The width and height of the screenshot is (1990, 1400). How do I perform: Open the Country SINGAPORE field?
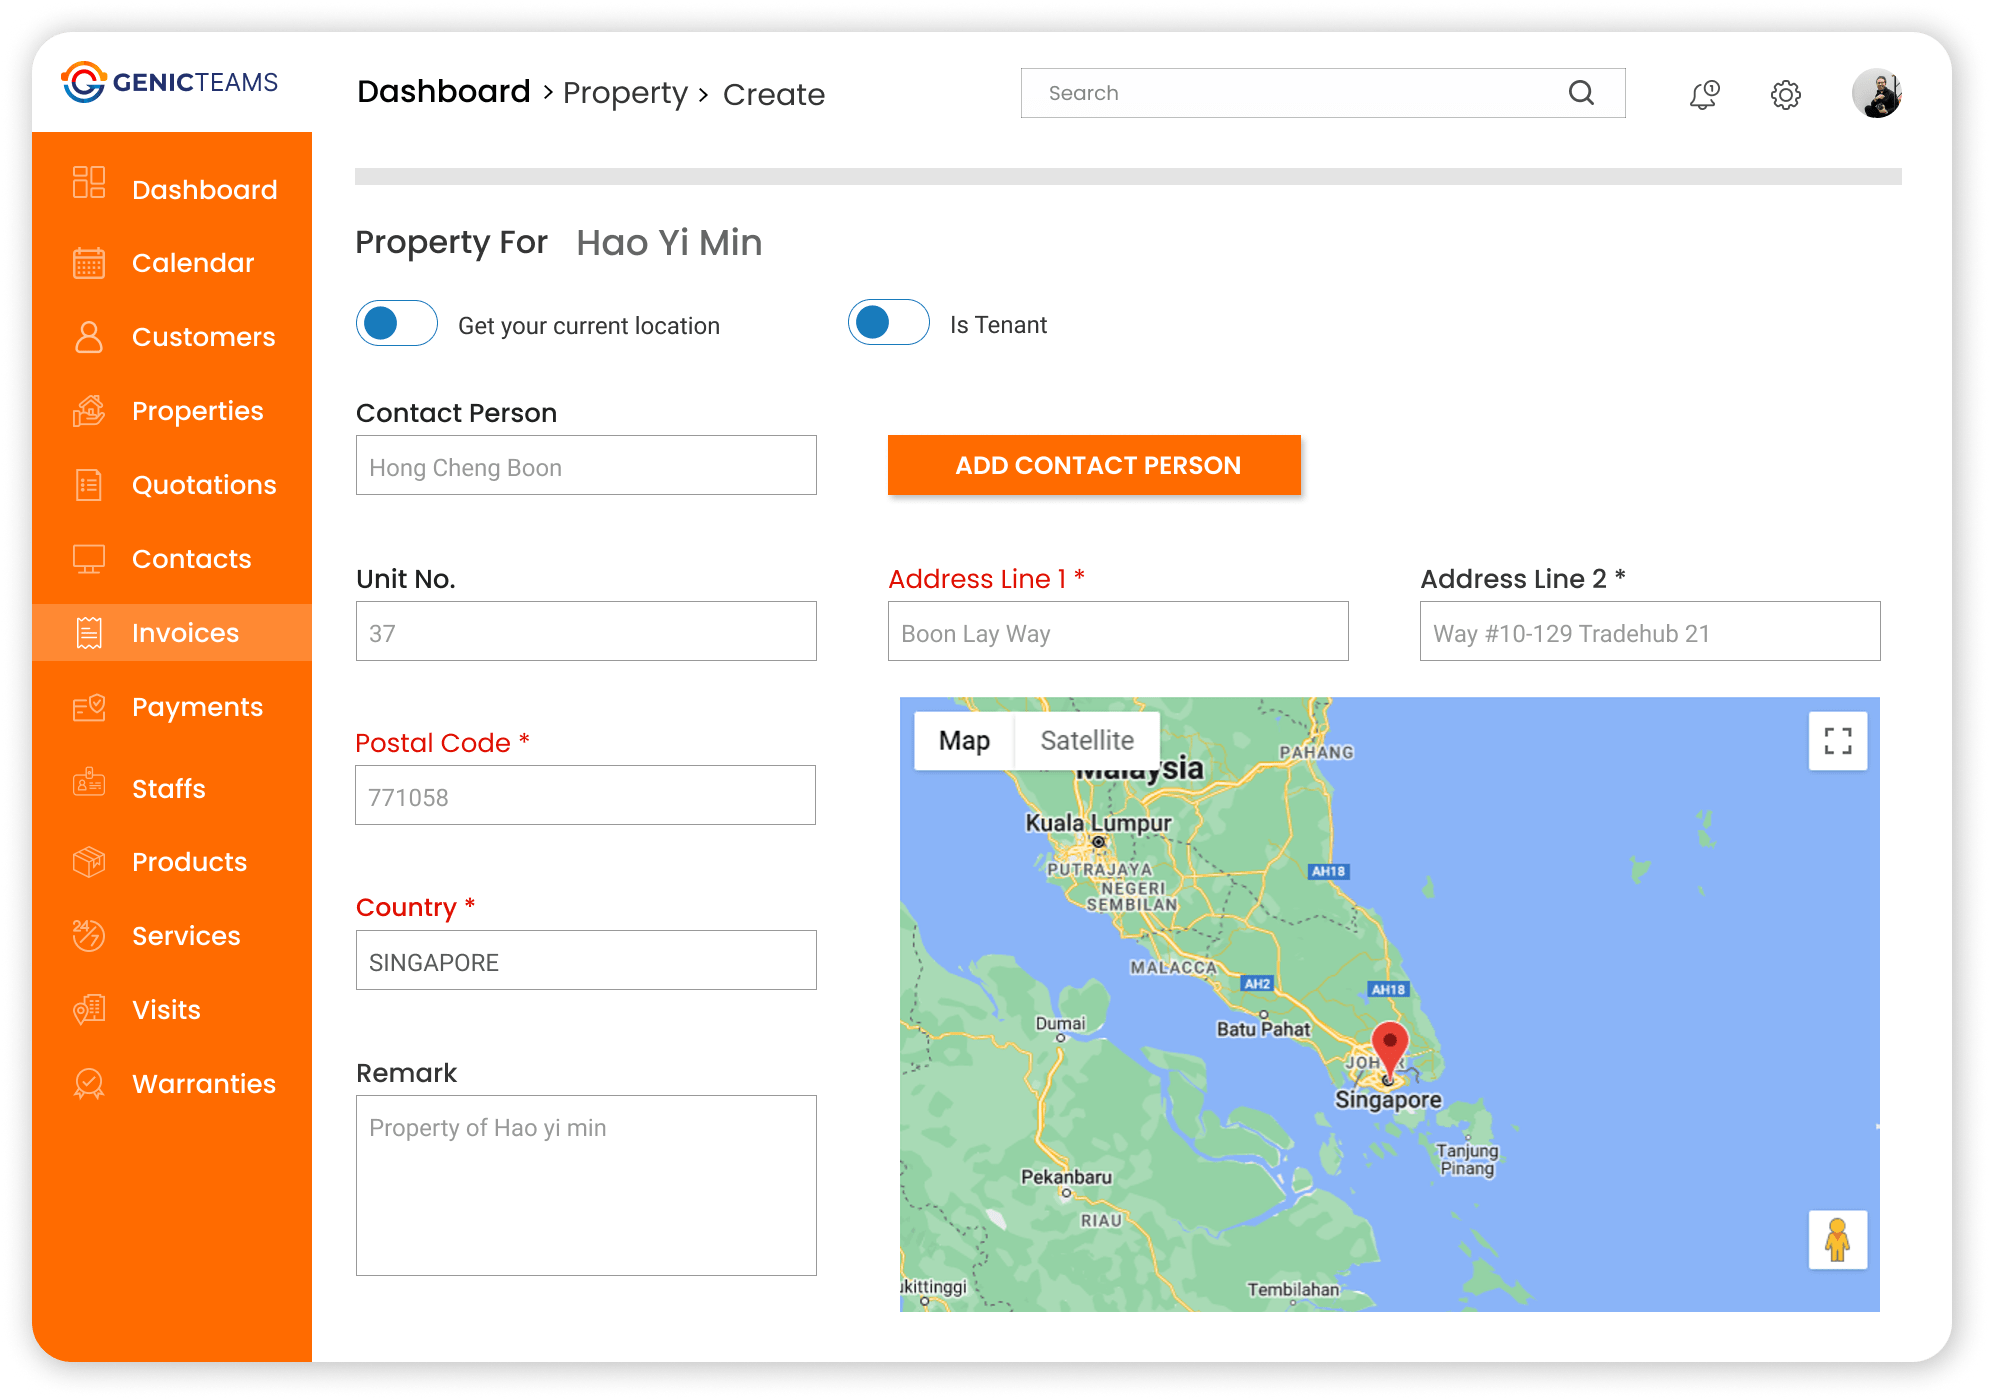click(586, 961)
